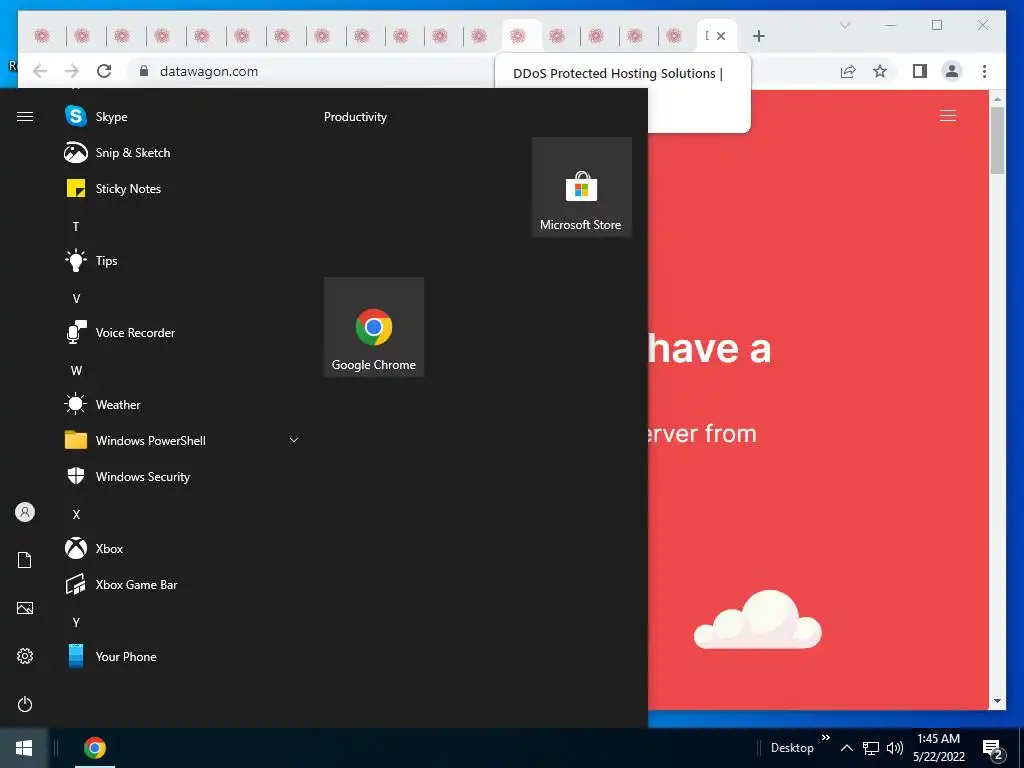This screenshot has width=1024, height=768.
Task: Open Chrome side panel
Action: (920, 71)
